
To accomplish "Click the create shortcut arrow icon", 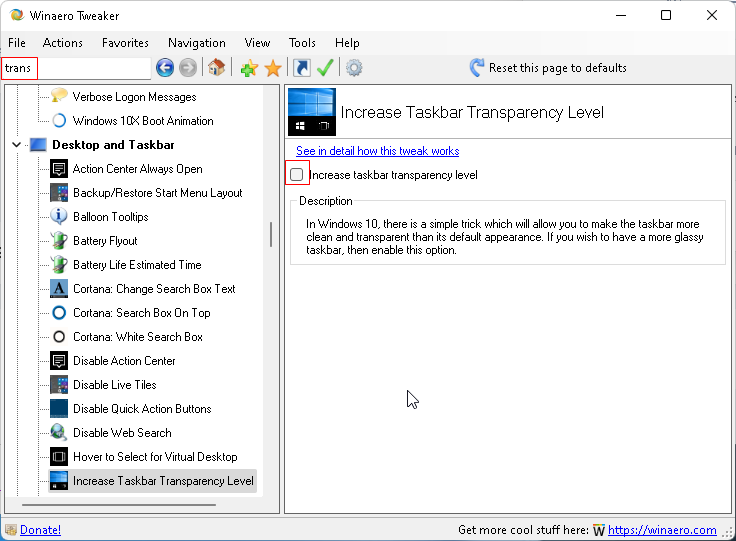I will (301, 68).
